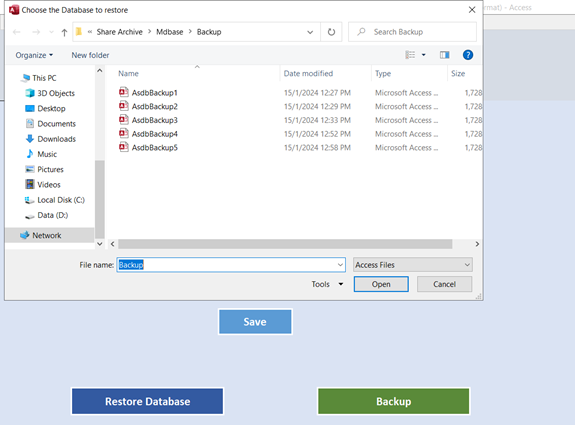
Task: Toggle the preview pane icon
Action: (x=444, y=55)
